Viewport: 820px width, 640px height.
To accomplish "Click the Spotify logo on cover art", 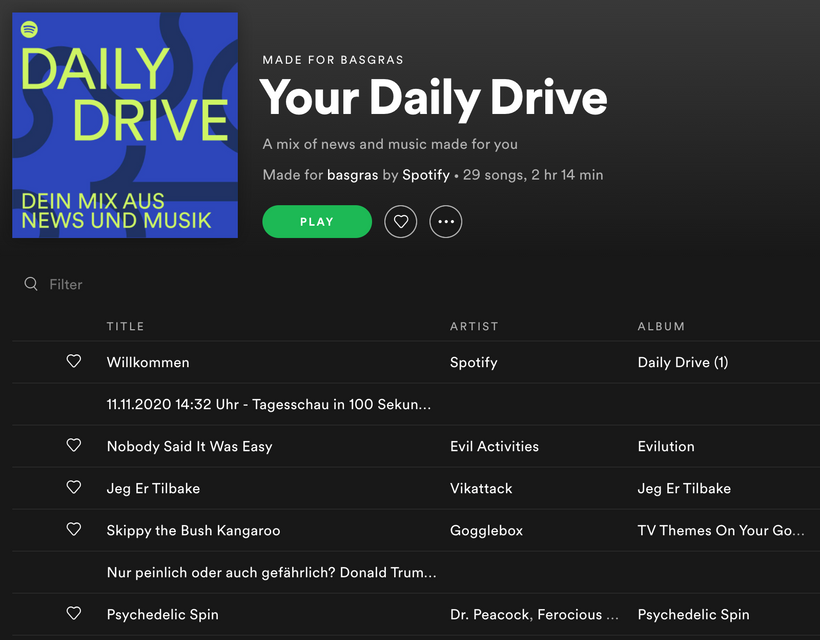I will click(x=29, y=29).
